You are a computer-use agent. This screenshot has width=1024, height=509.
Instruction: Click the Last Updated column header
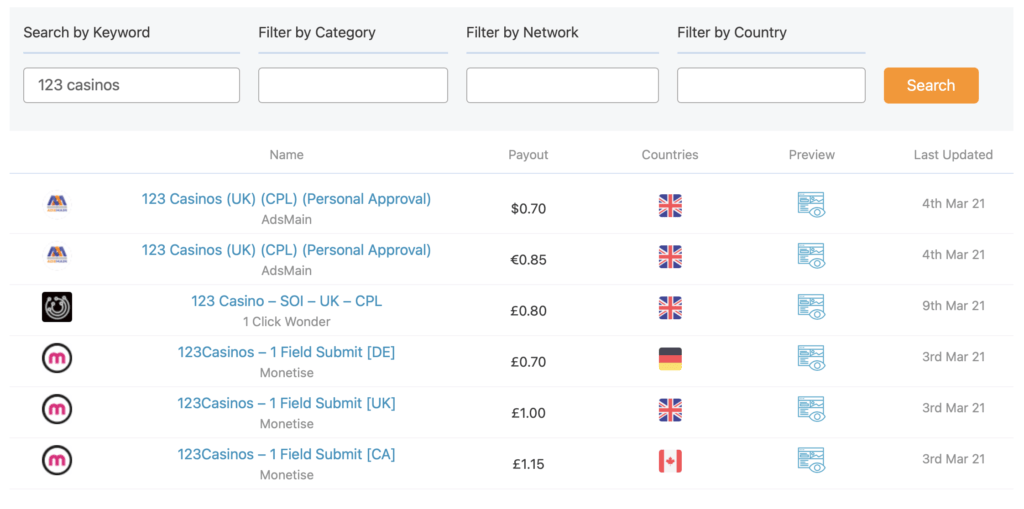pyautogui.click(x=952, y=155)
